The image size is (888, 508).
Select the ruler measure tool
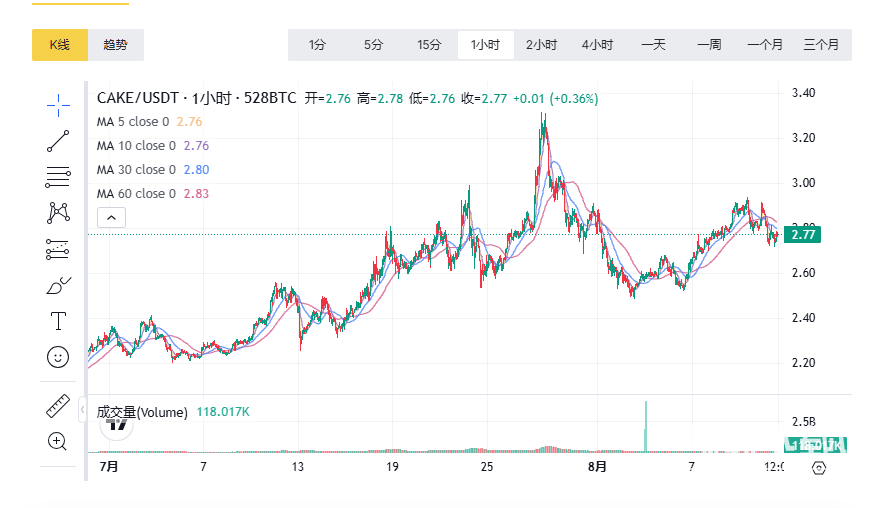[x=58, y=407]
